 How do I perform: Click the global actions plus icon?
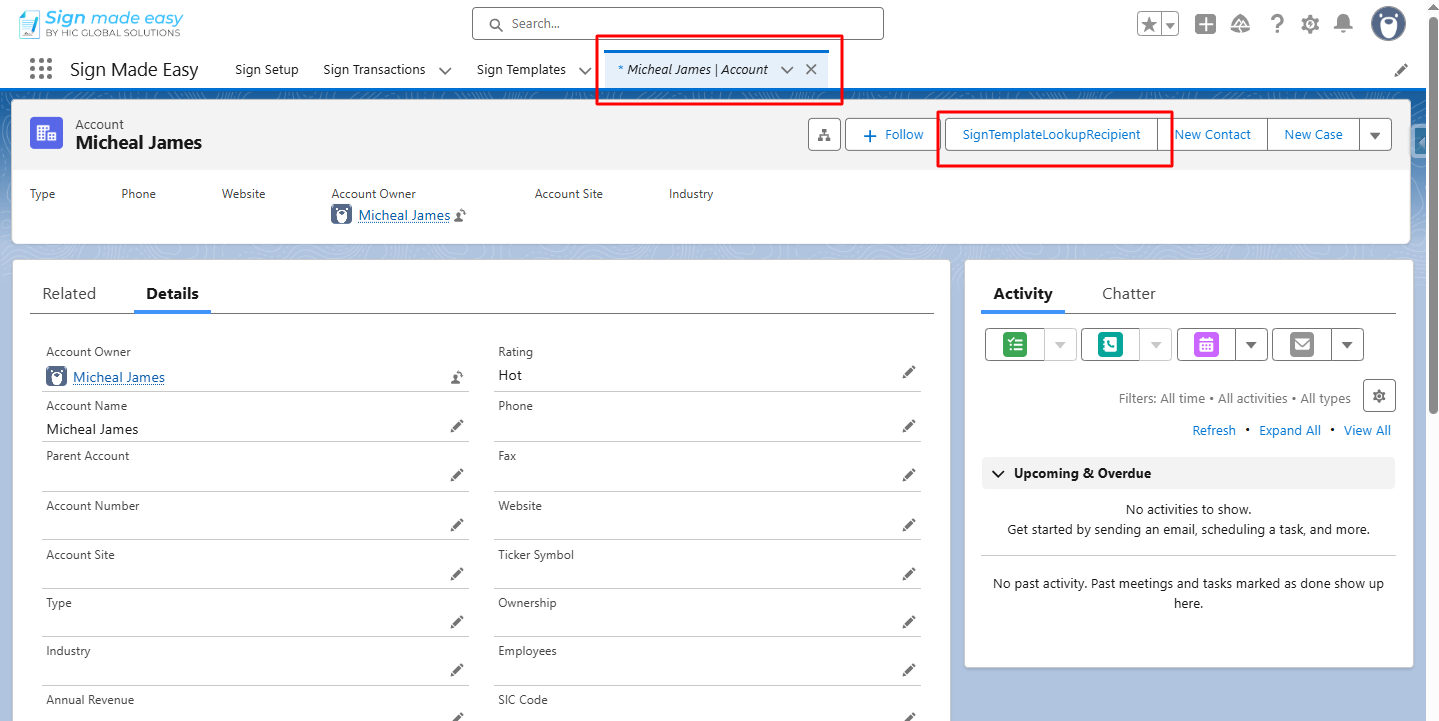pyautogui.click(x=1206, y=24)
